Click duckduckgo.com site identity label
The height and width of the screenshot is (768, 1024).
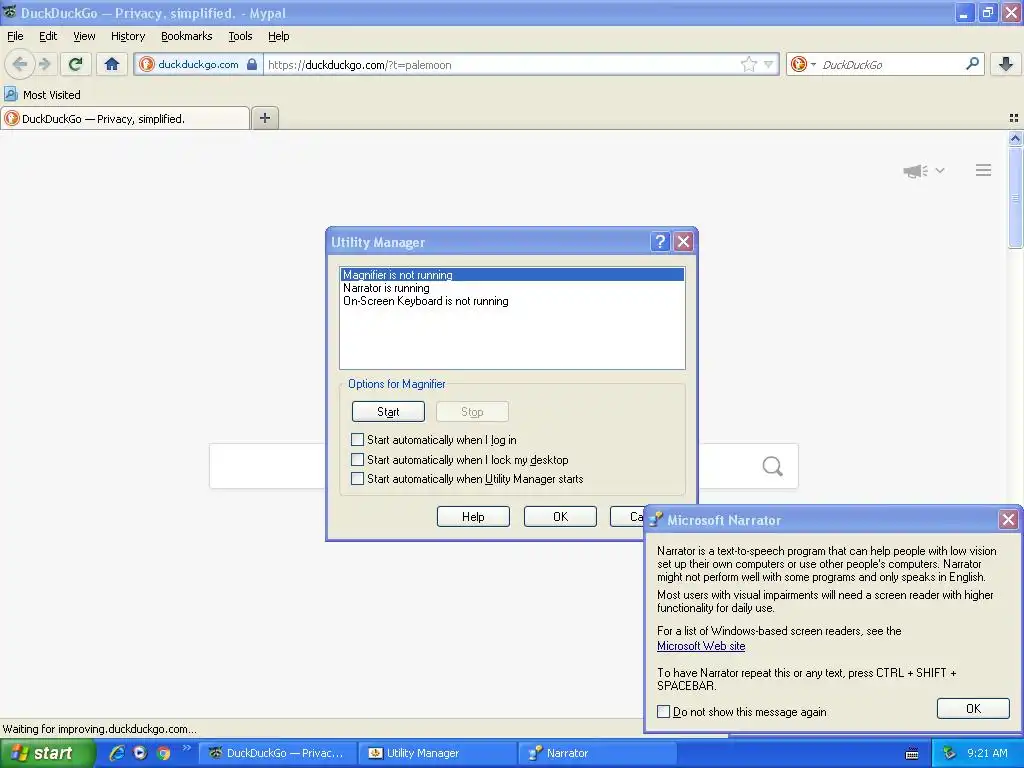pyautogui.click(x=198, y=64)
